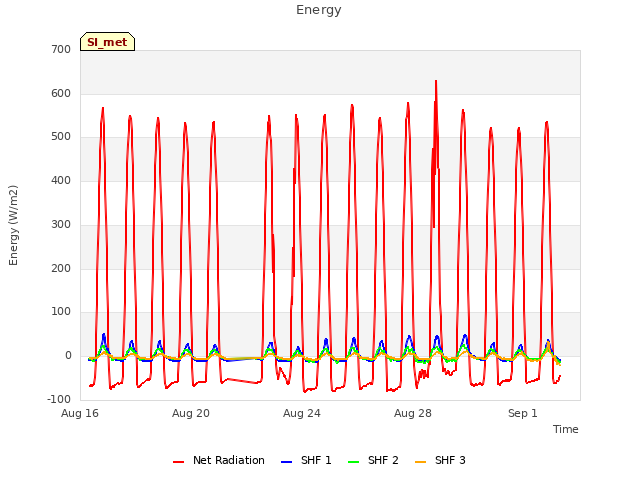This screenshot has width=640, height=480.
Task: Click the 700 y-axis tick label
Action: (x=61, y=50)
